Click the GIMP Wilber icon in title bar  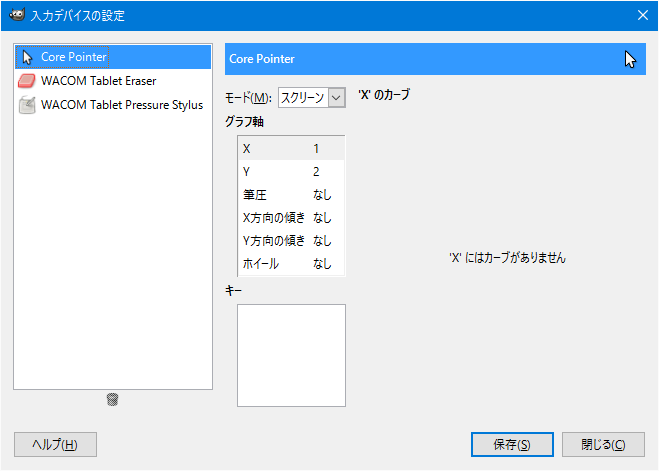(x=16, y=15)
